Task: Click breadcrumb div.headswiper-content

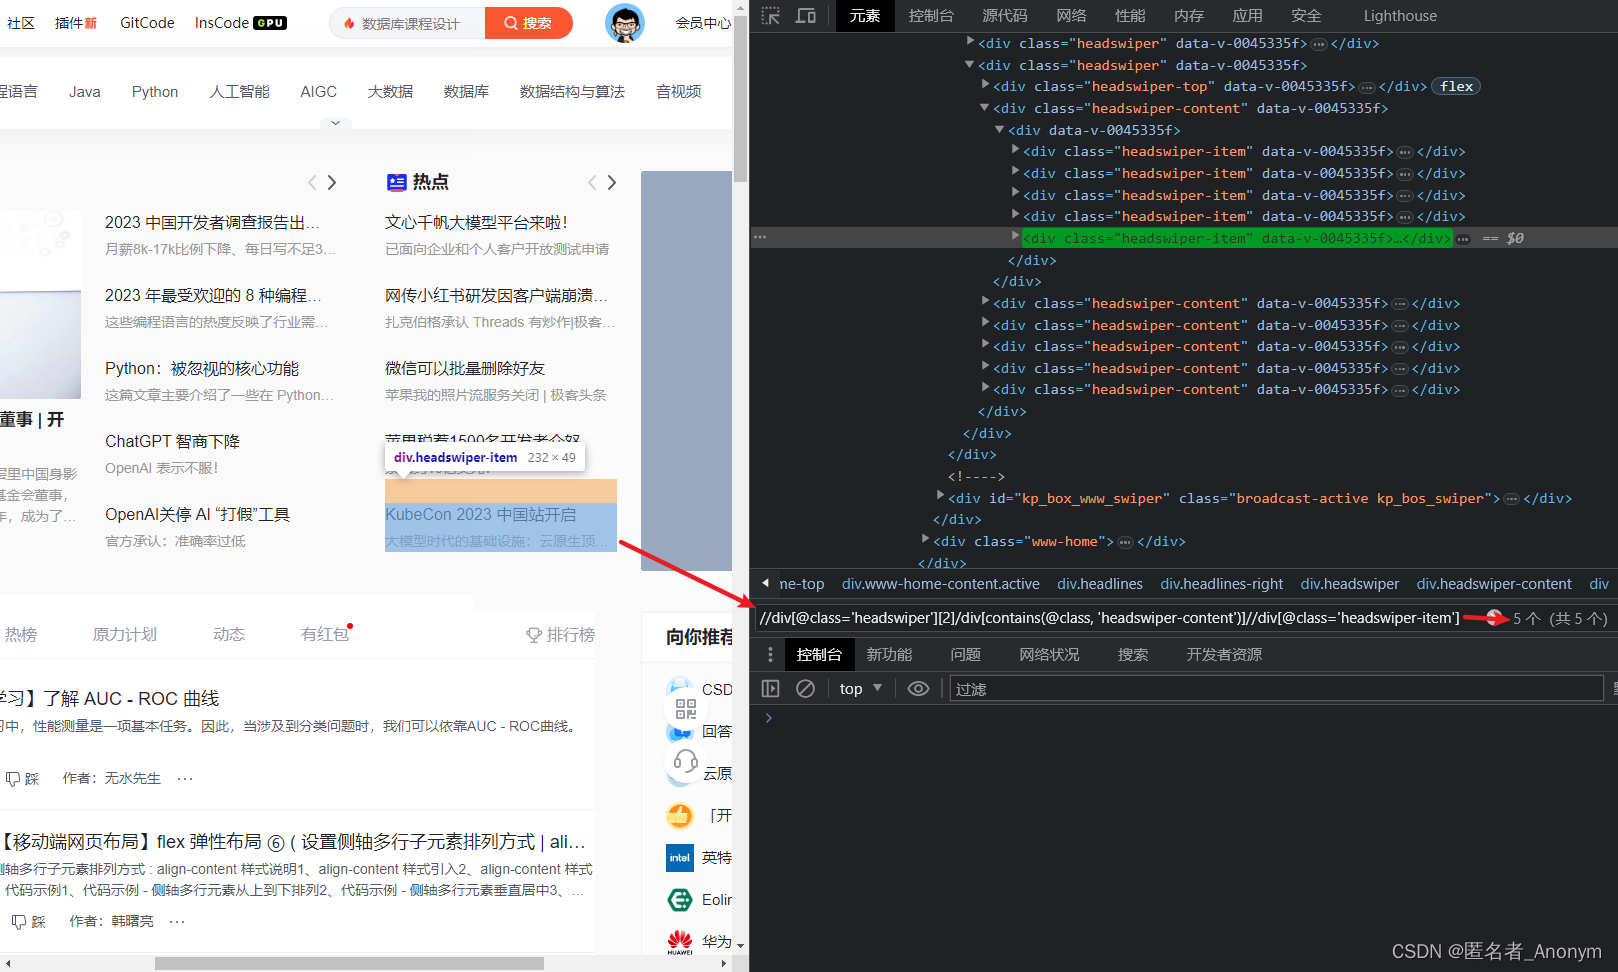Action: (x=1494, y=584)
